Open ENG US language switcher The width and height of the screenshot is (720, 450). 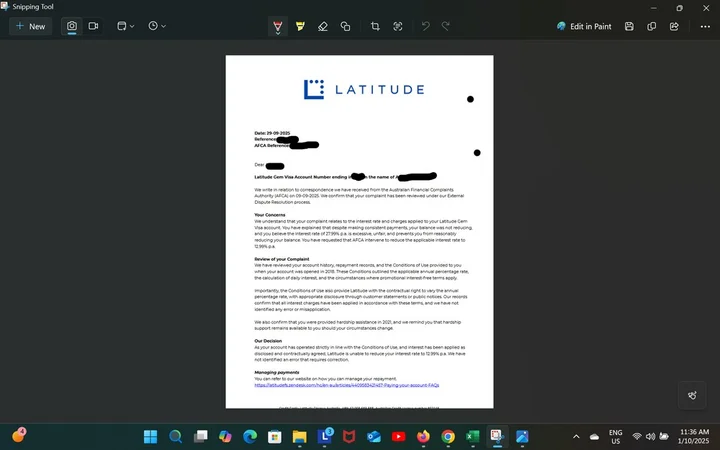pyautogui.click(x=615, y=437)
